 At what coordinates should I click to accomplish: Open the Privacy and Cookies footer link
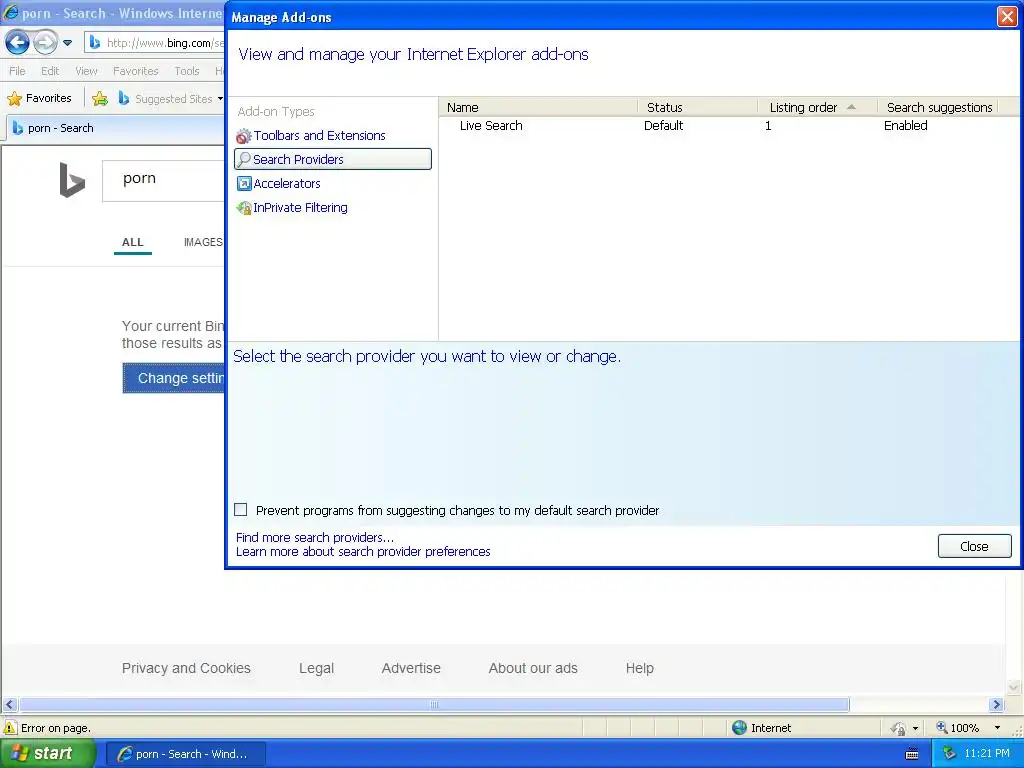pyautogui.click(x=186, y=668)
